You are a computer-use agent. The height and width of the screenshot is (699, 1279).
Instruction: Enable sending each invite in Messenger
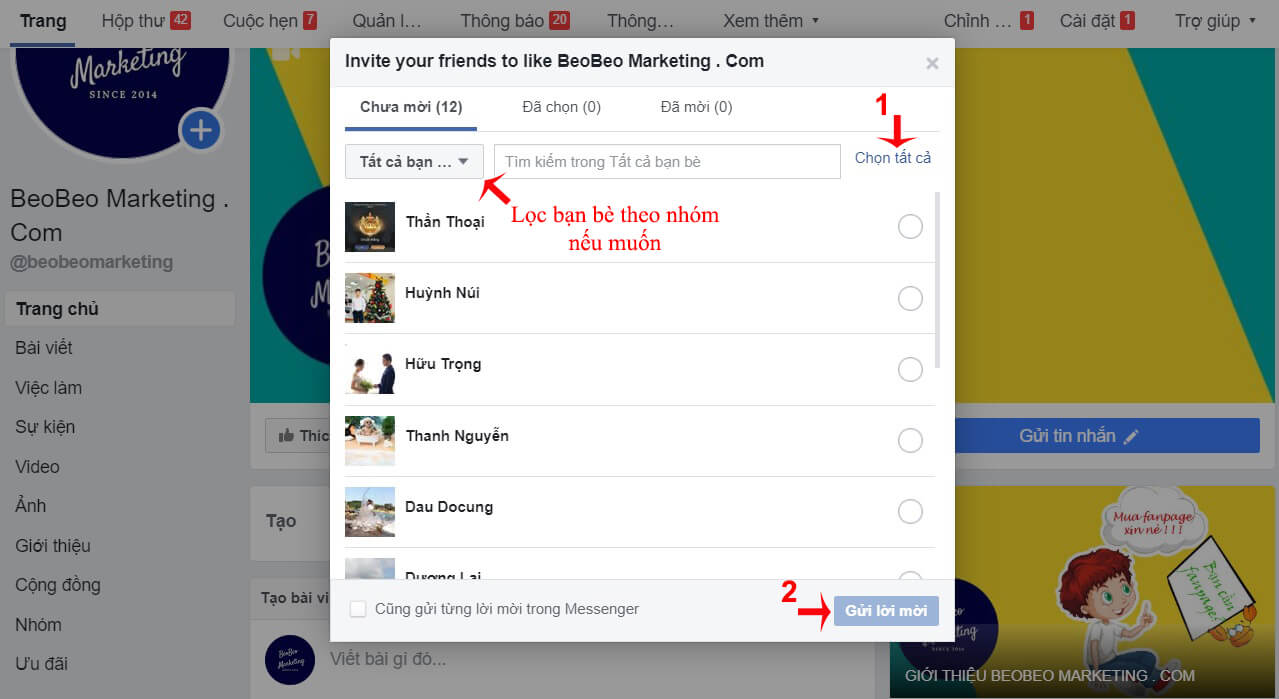pos(357,608)
